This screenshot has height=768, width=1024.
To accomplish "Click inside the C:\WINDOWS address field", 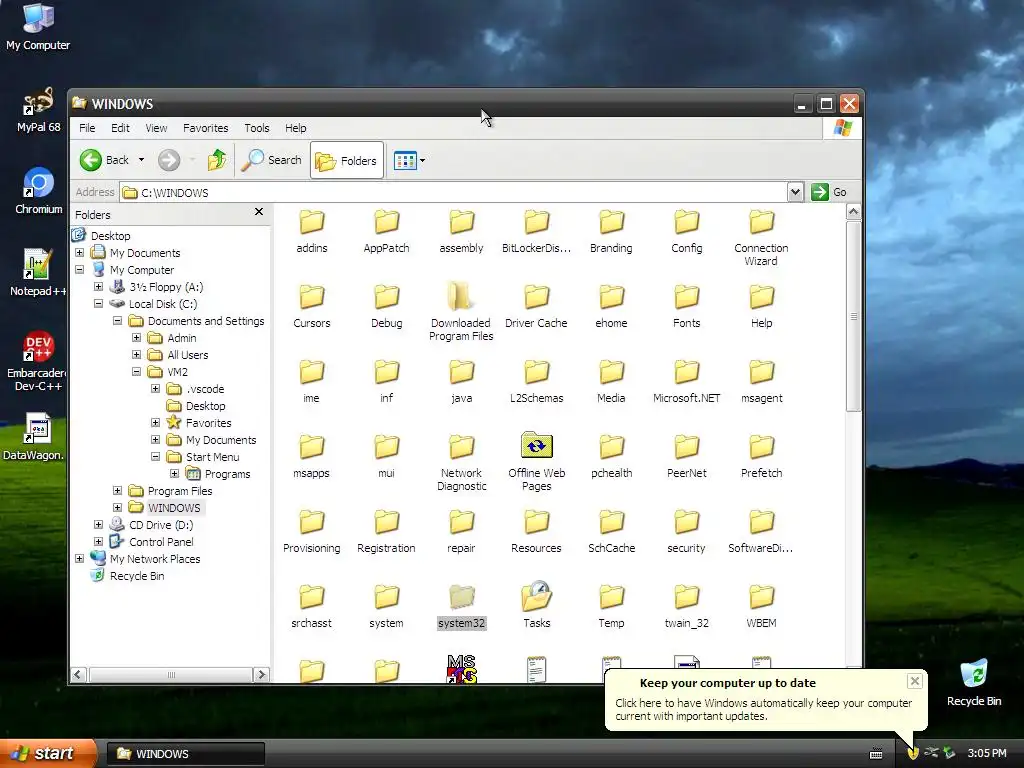I will point(454,192).
